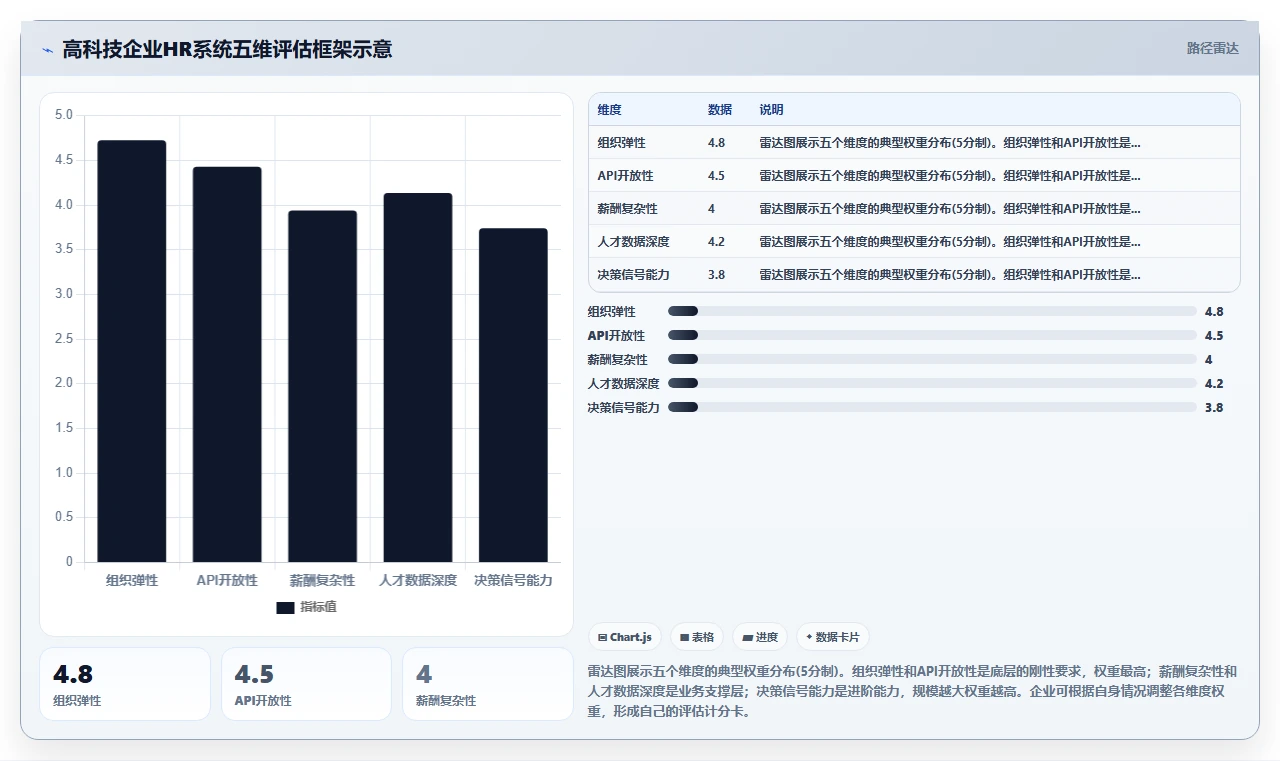
Task: Click the API开放性 progress bar
Action: tap(932, 335)
